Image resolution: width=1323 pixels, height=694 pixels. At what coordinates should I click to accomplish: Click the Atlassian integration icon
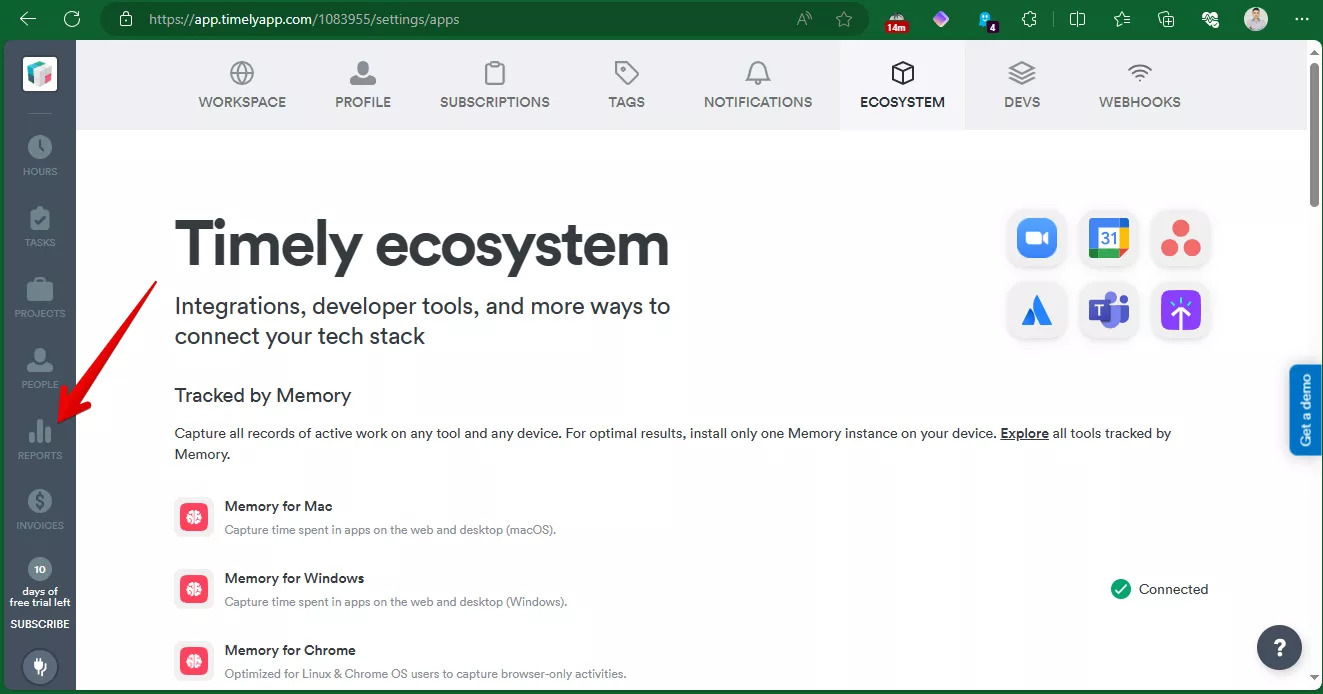click(1037, 311)
